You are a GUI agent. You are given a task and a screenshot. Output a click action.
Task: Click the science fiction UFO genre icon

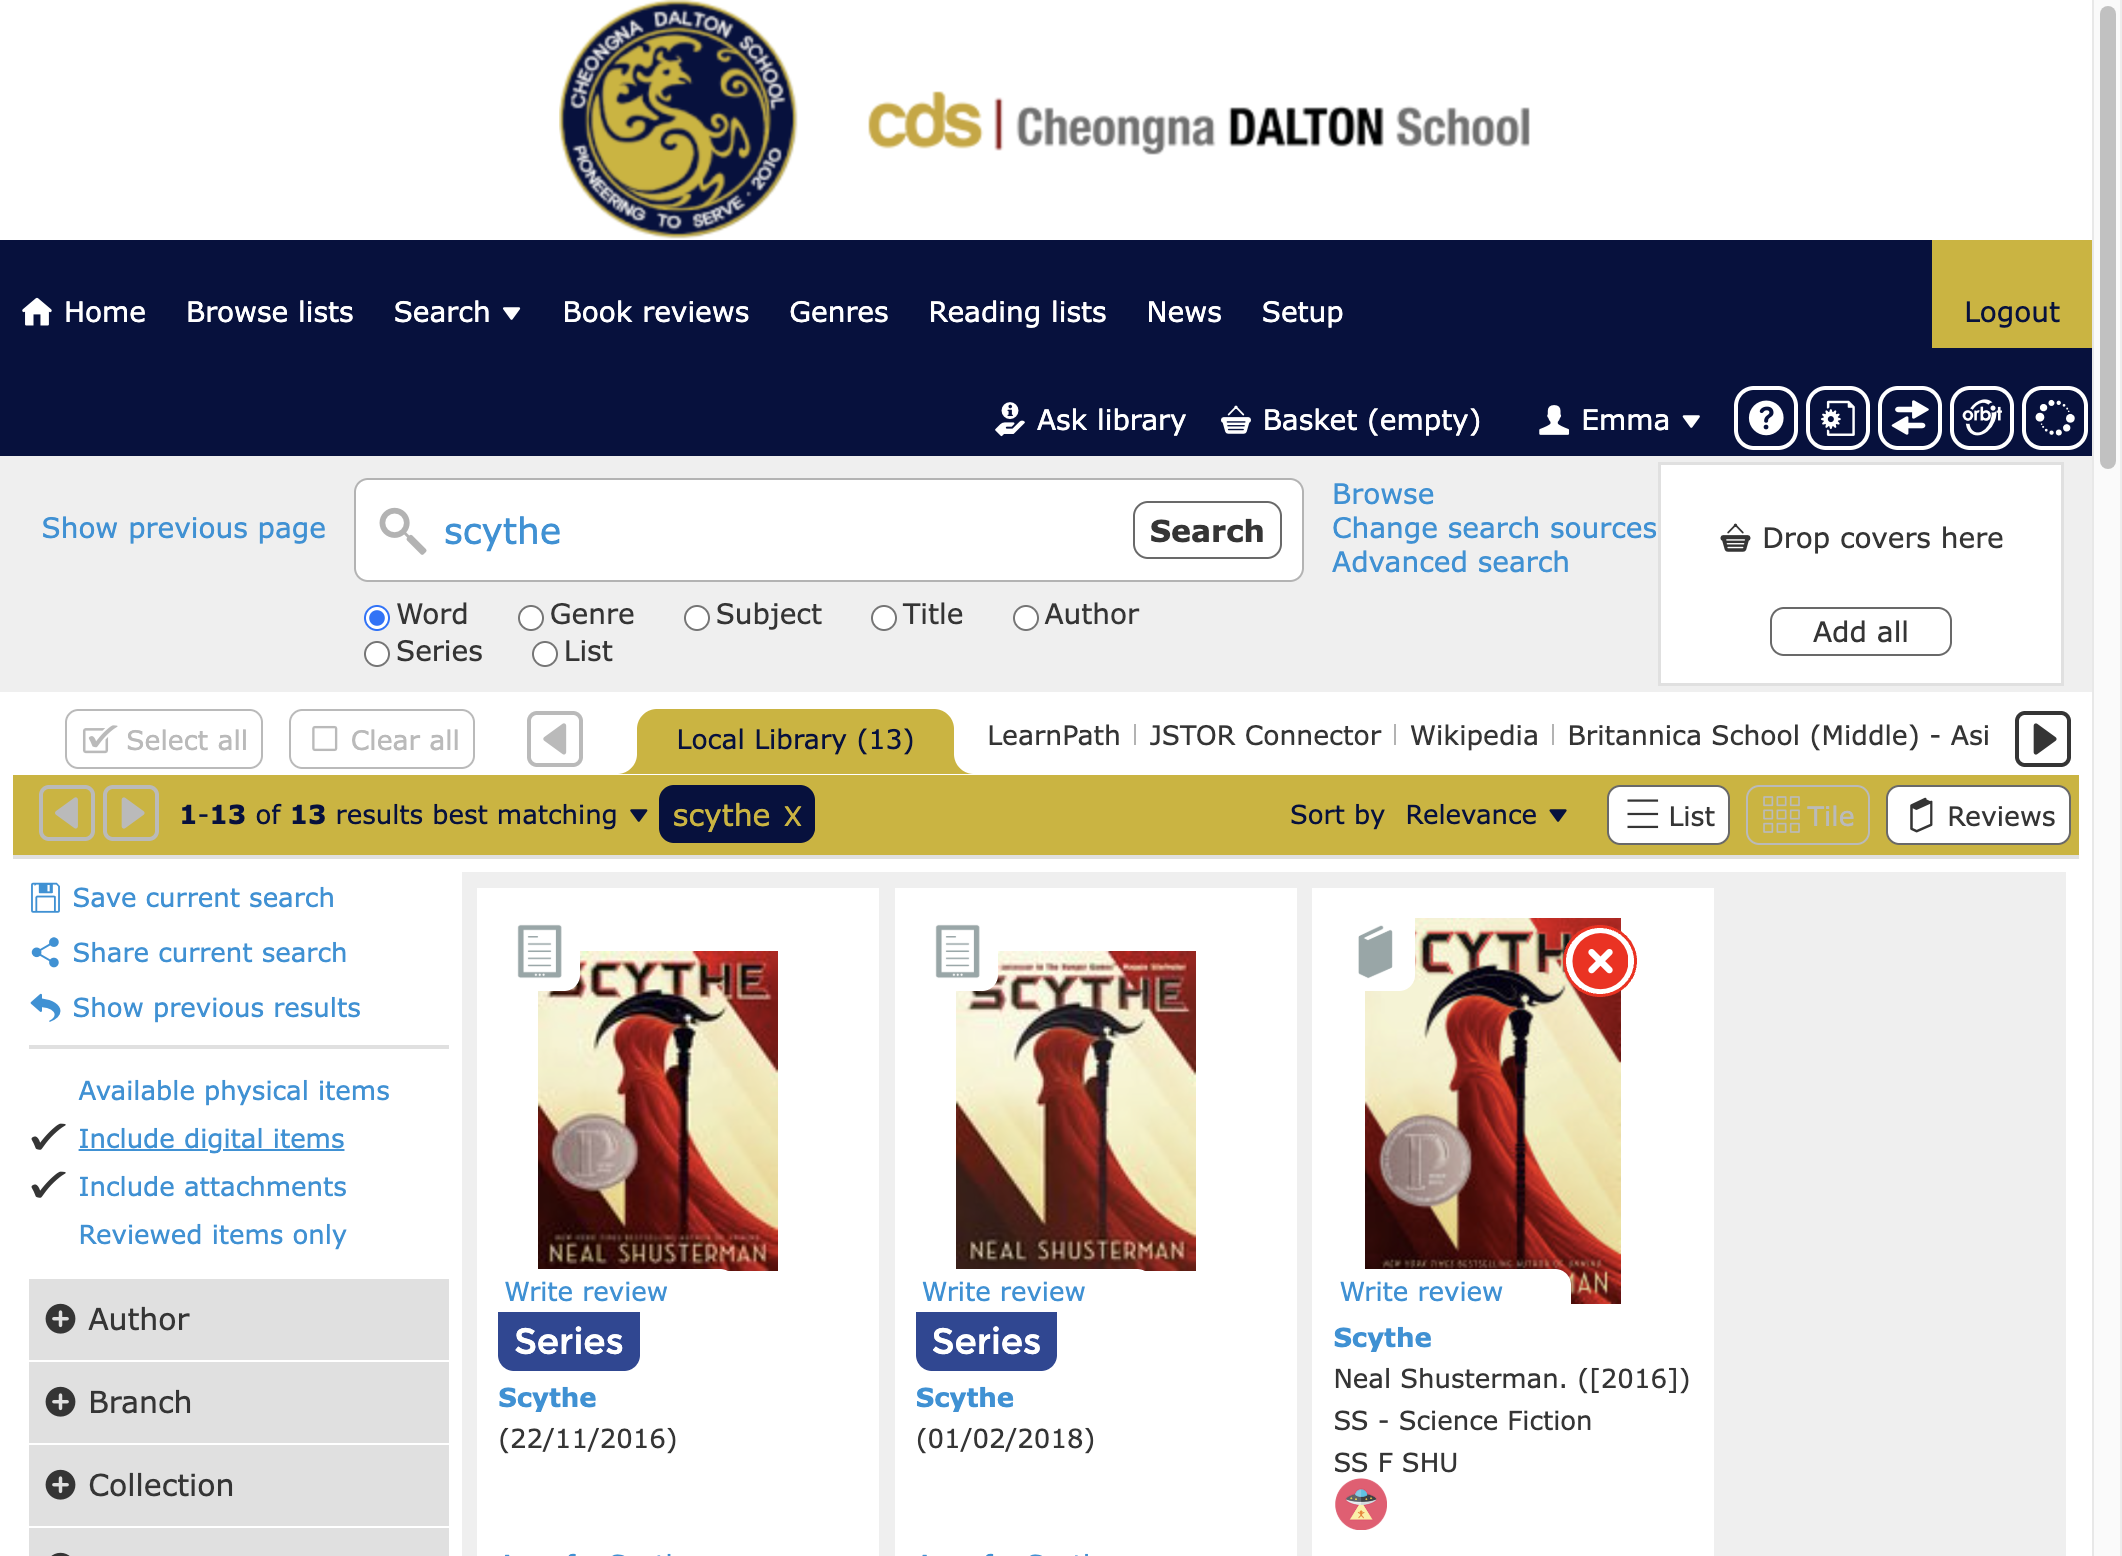pyautogui.click(x=1360, y=1505)
